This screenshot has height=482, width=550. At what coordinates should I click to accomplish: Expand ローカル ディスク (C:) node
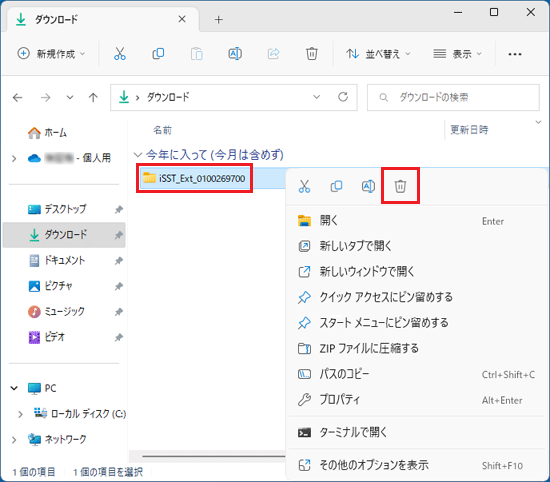pos(20,414)
